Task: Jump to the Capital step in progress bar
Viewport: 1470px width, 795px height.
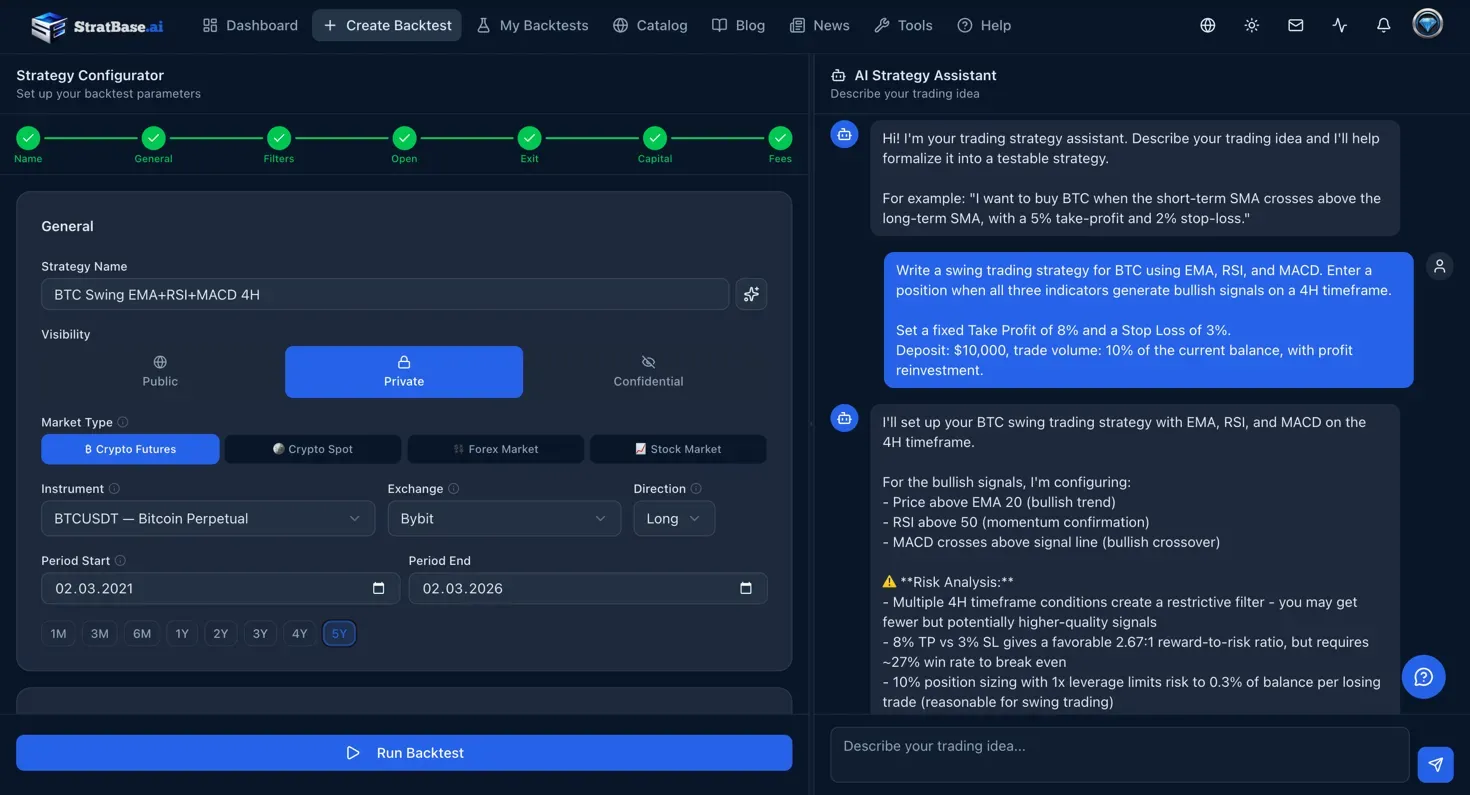Action: click(x=654, y=138)
